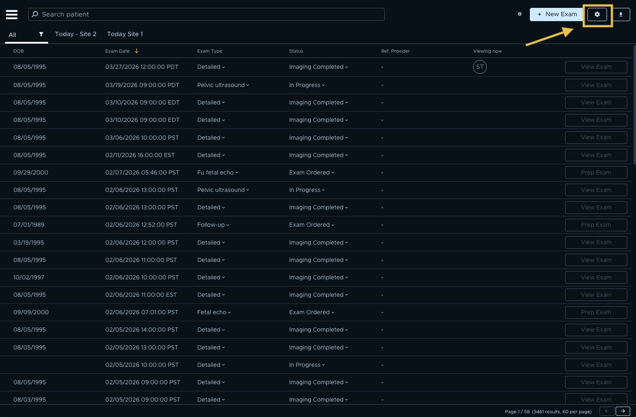636x417 pixels.
Task: Open Fu fetal echo exam type dropdown
Action: point(218,172)
